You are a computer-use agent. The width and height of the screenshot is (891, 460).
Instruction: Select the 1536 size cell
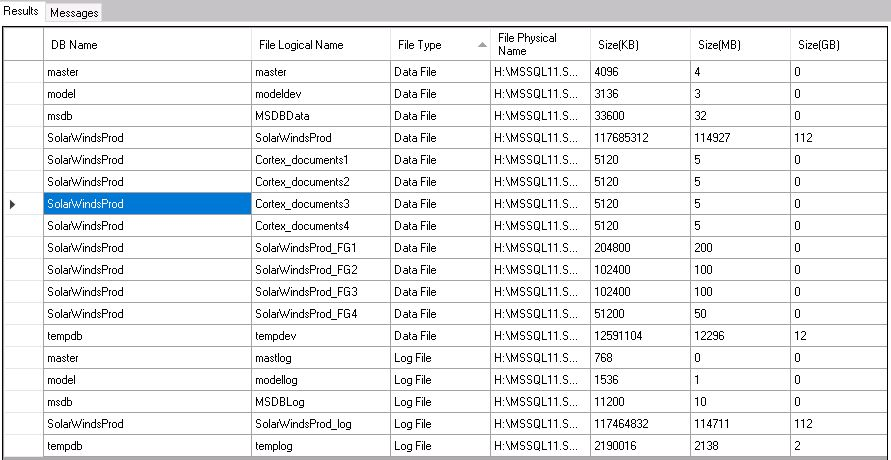click(640, 380)
